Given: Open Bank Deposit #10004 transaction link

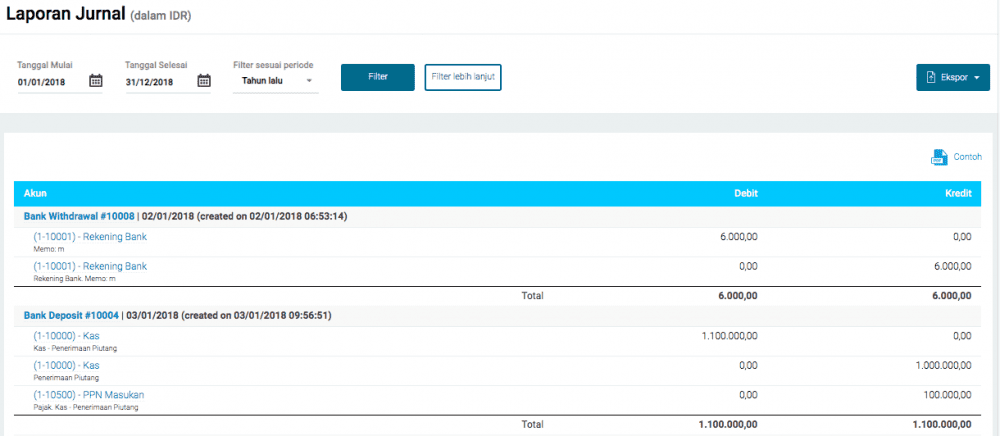Looking at the screenshot, I should 71,315.
